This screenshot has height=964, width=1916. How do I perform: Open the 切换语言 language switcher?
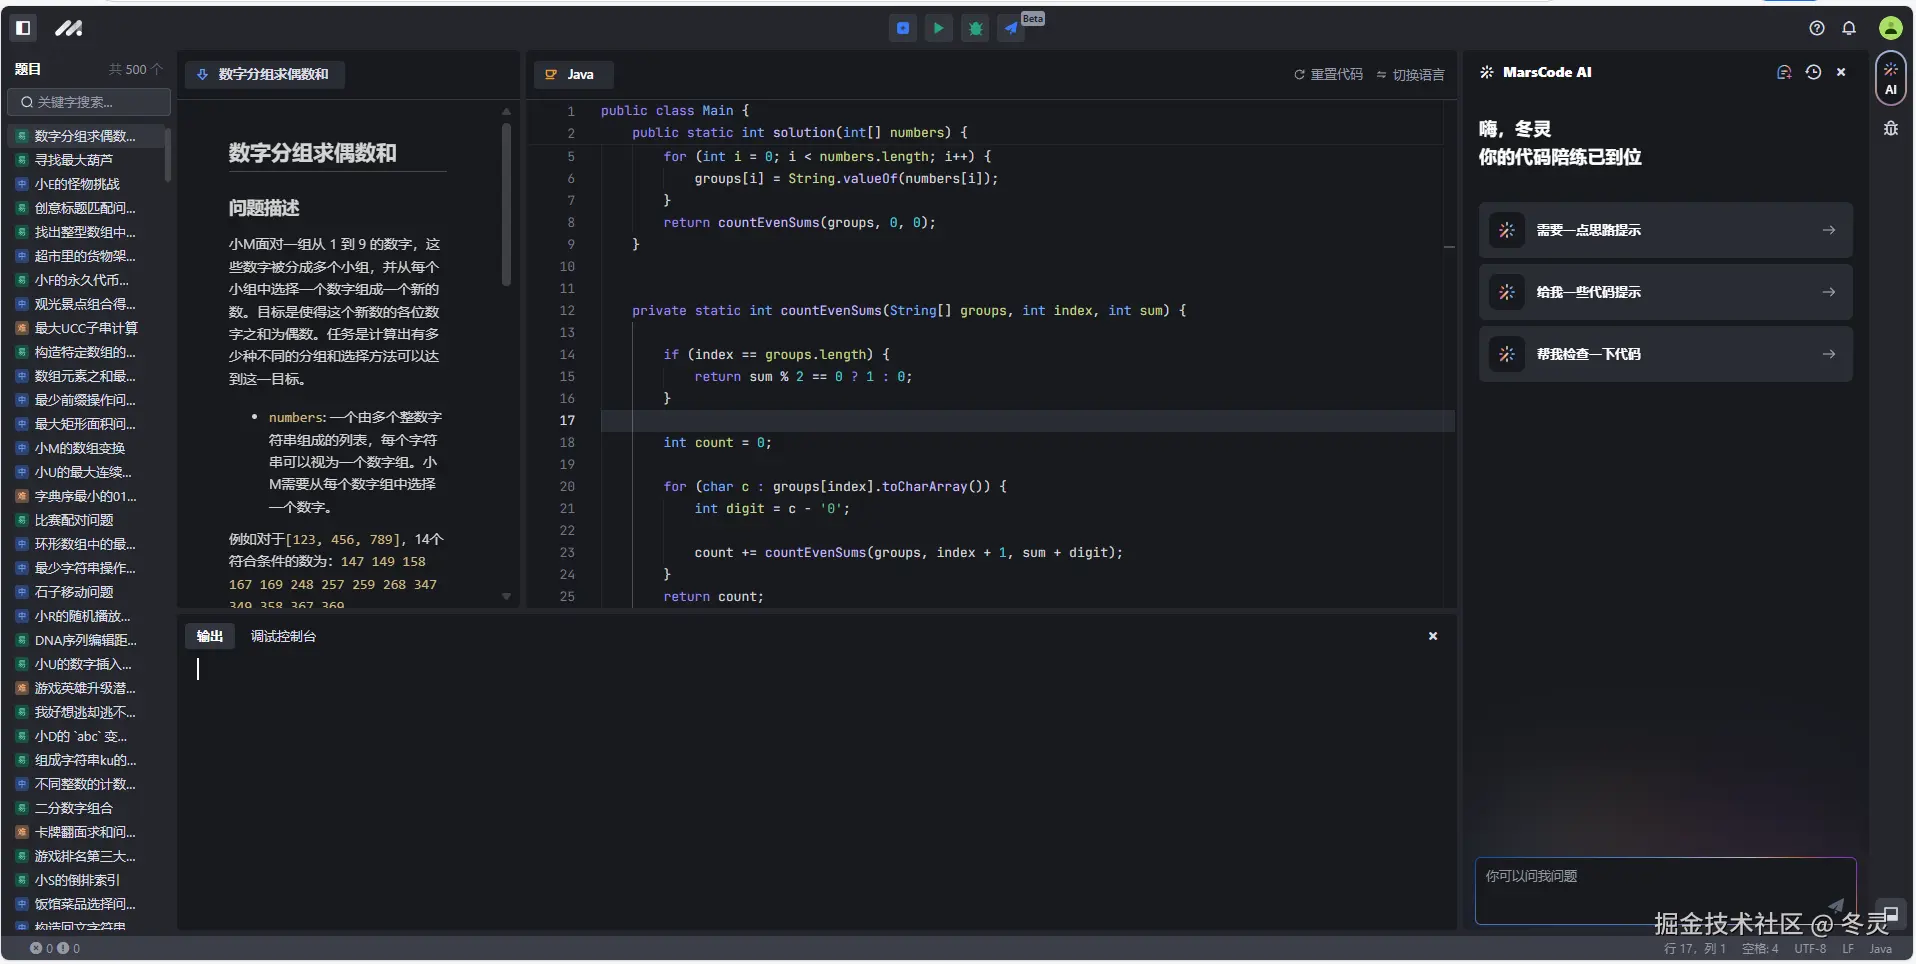tap(1410, 75)
